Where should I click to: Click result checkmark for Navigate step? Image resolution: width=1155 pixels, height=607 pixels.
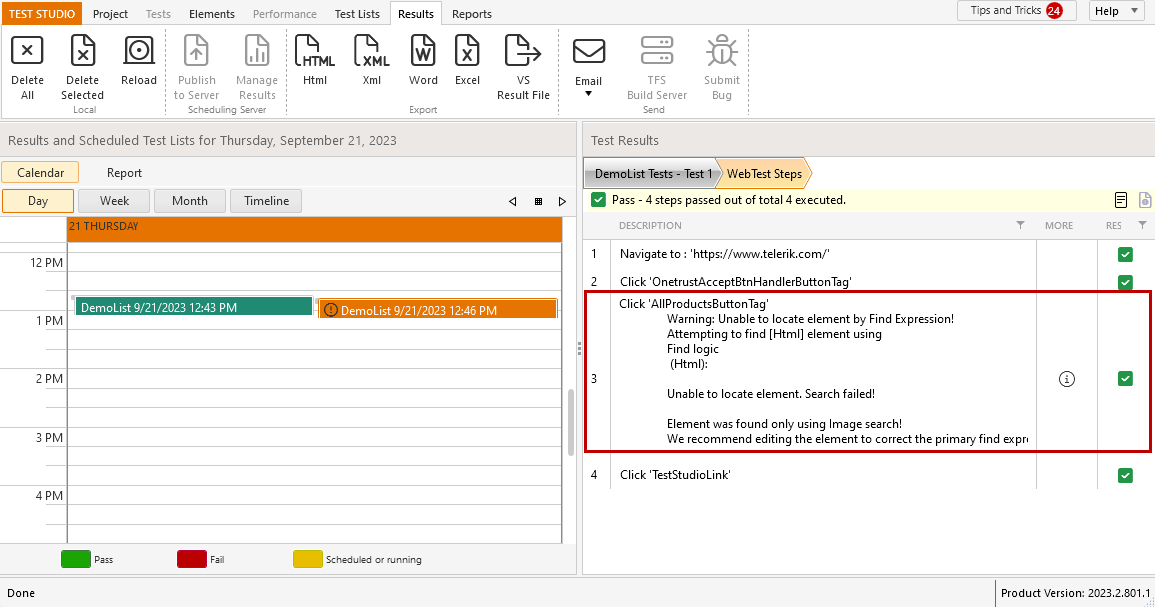(1125, 254)
